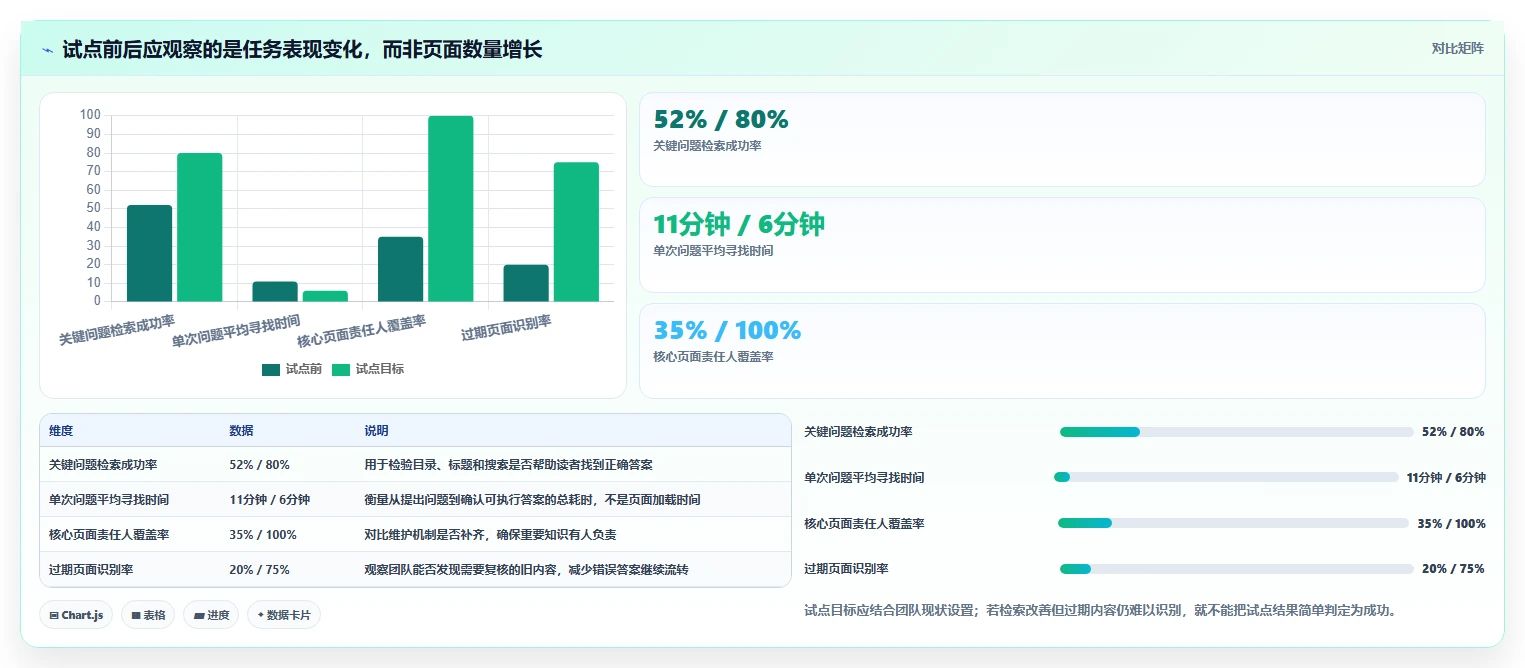Click the 试点前 bar for 关键问题检索成功率

coord(149,253)
